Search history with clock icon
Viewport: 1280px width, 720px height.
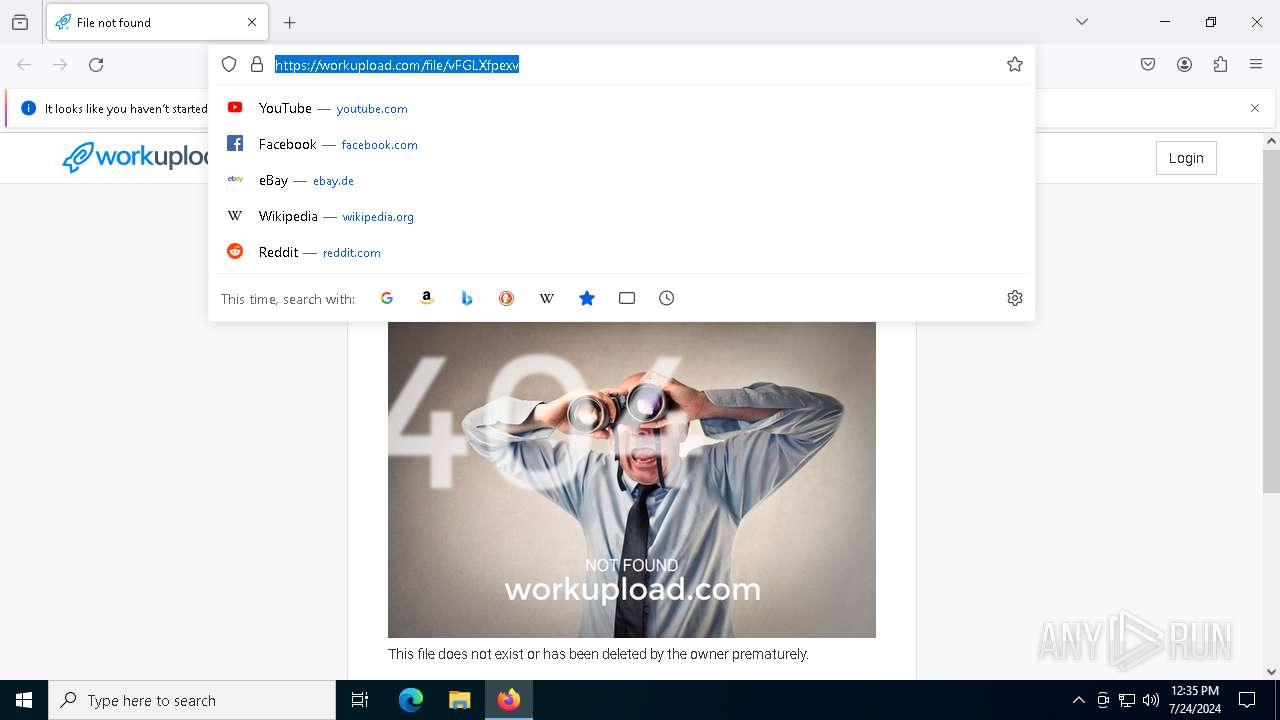[667, 298]
